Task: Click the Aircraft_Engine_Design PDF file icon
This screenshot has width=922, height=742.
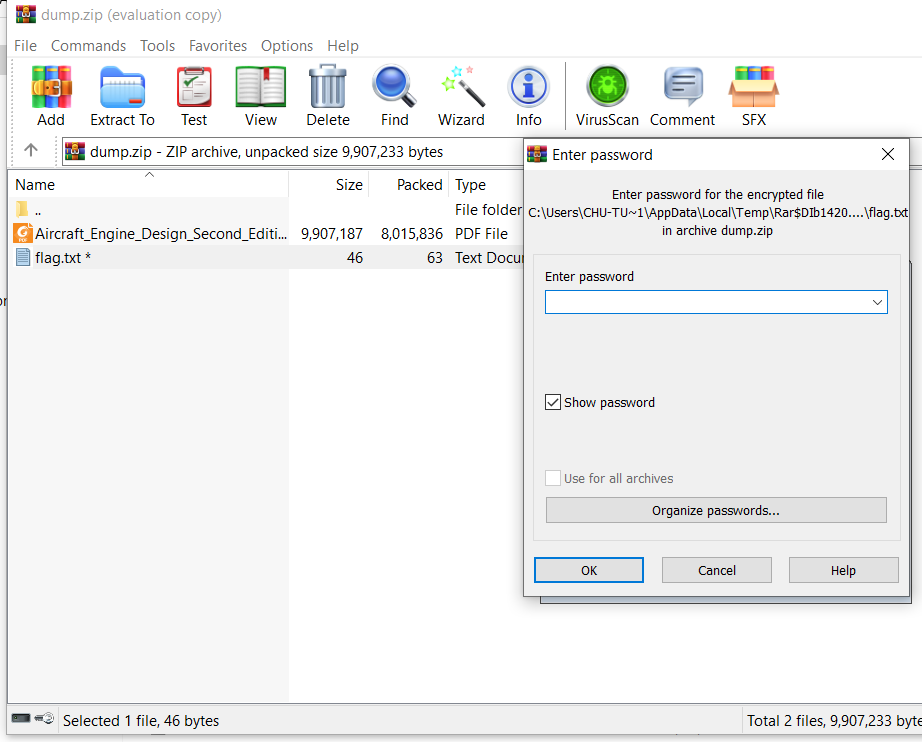Action: pos(23,233)
